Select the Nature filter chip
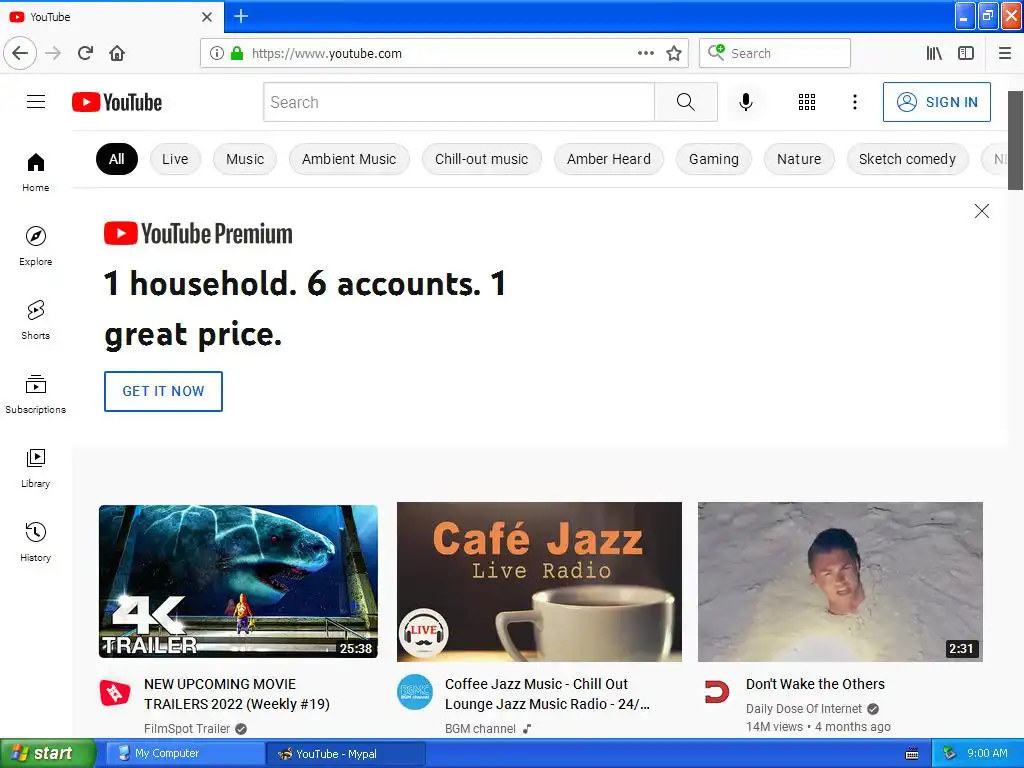 click(x=799, y=159)
